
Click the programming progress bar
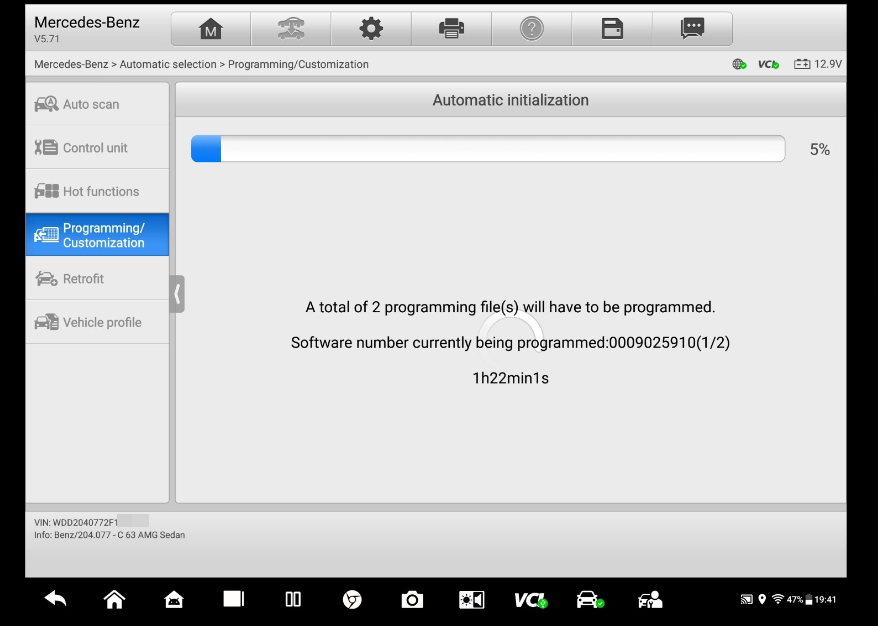pyautogui.click(x=488, y=149)
